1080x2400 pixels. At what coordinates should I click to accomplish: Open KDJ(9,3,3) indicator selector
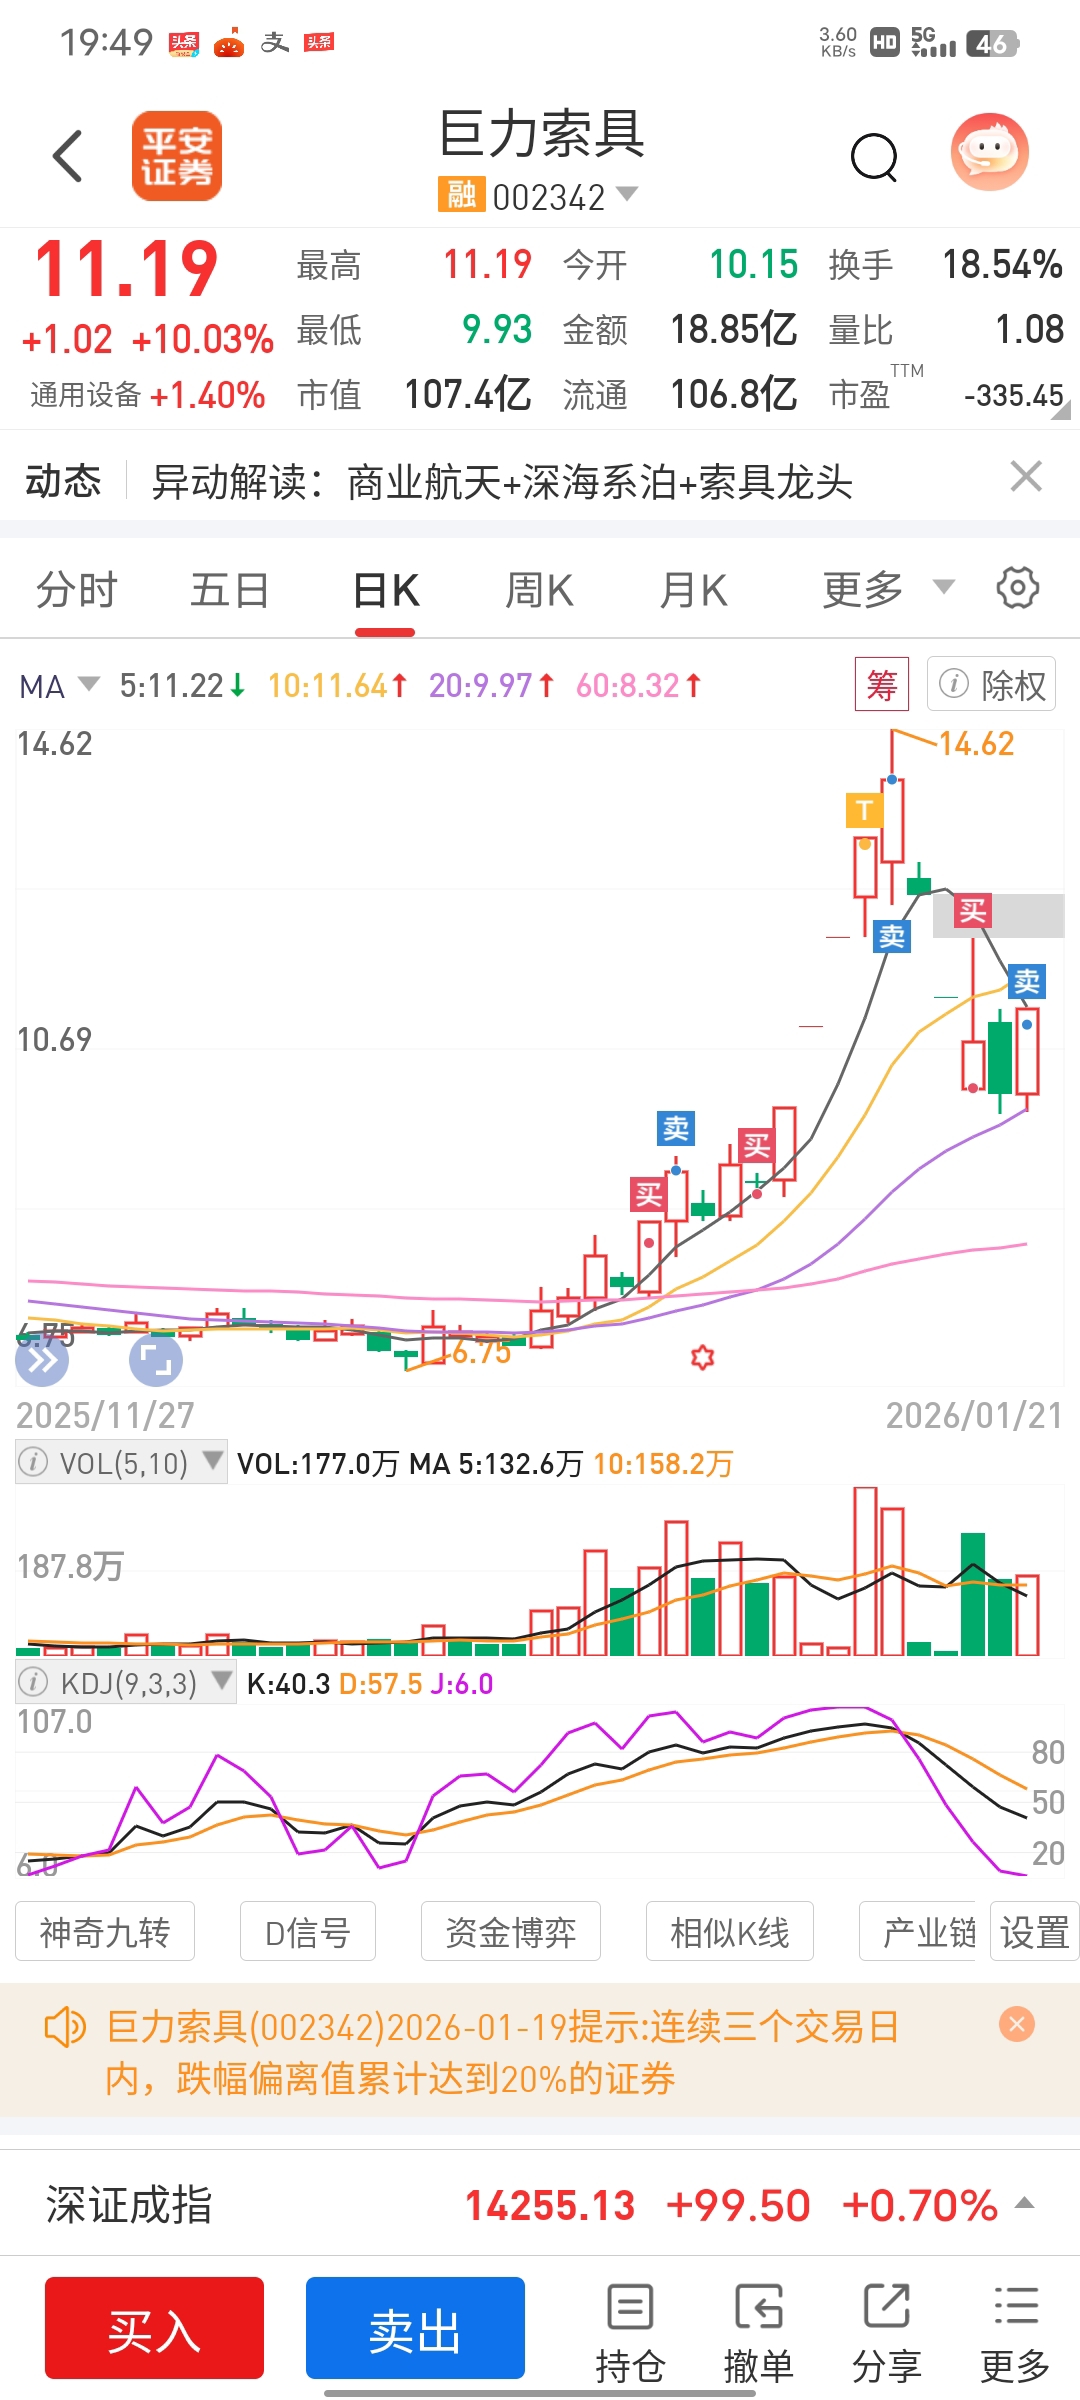pos(126,1683)
